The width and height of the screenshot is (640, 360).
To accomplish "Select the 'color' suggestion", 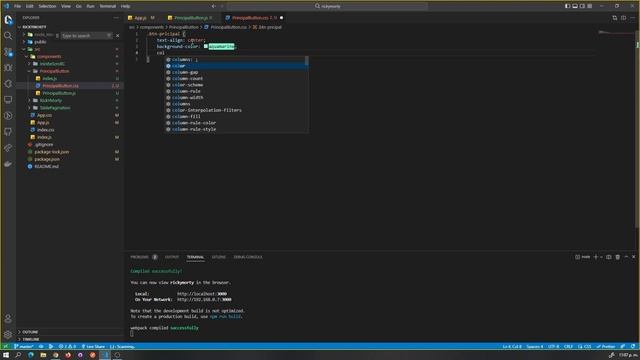I will point(237,66).
